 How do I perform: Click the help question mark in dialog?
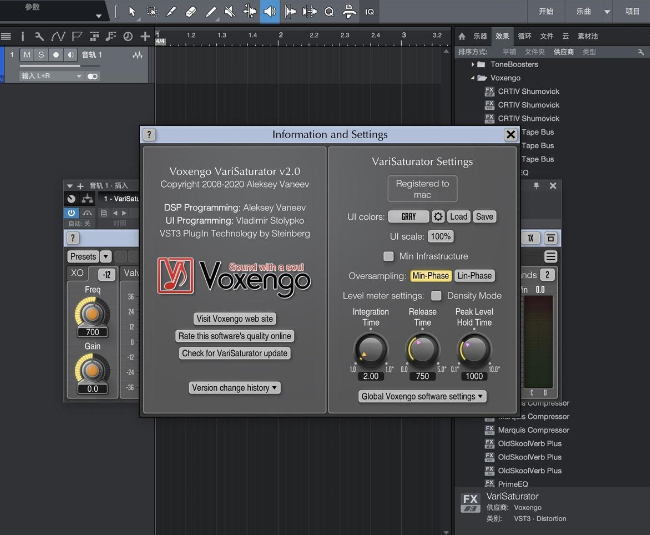(149, 134)
